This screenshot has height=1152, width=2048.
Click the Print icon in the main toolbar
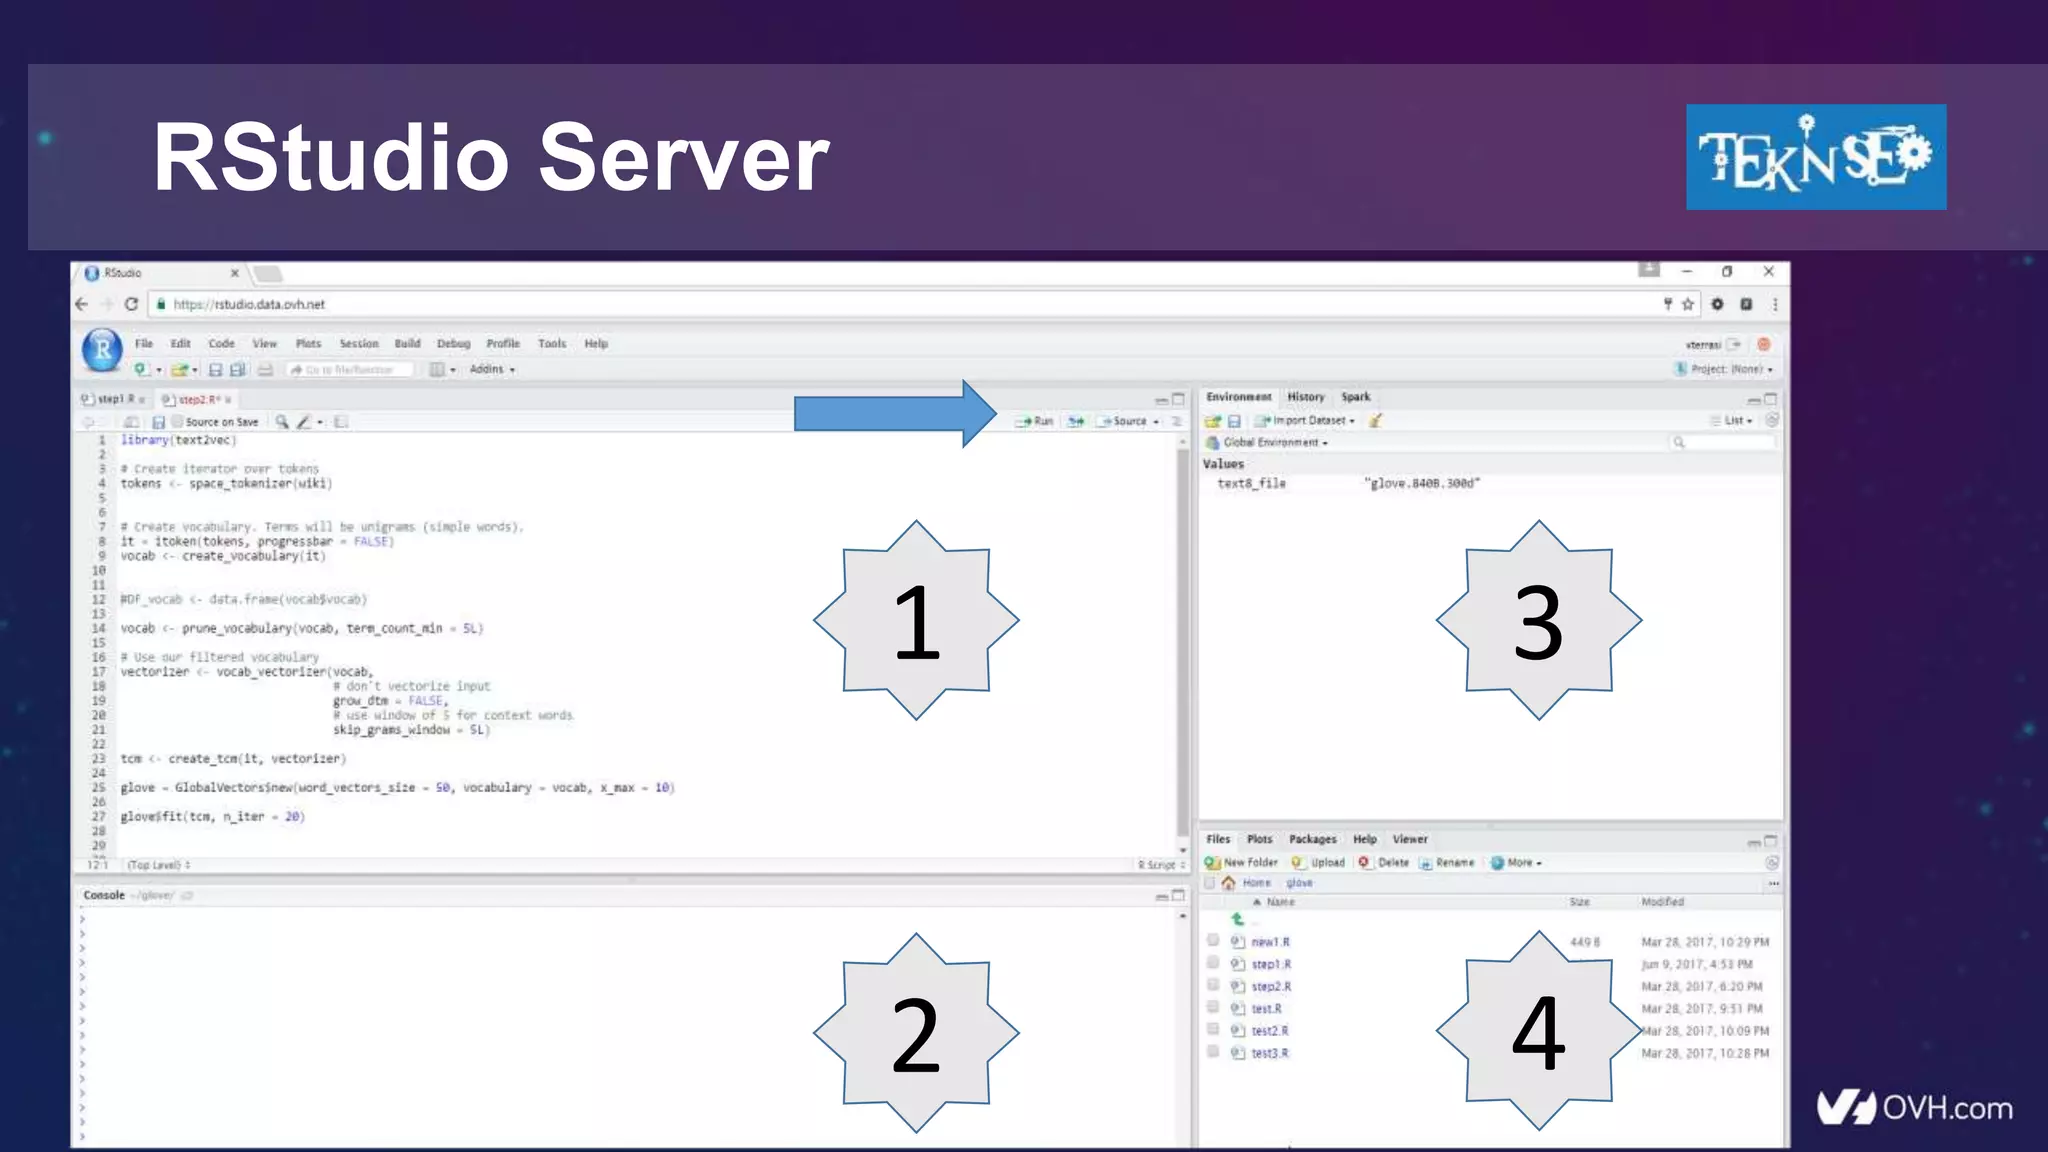point(265,369)
